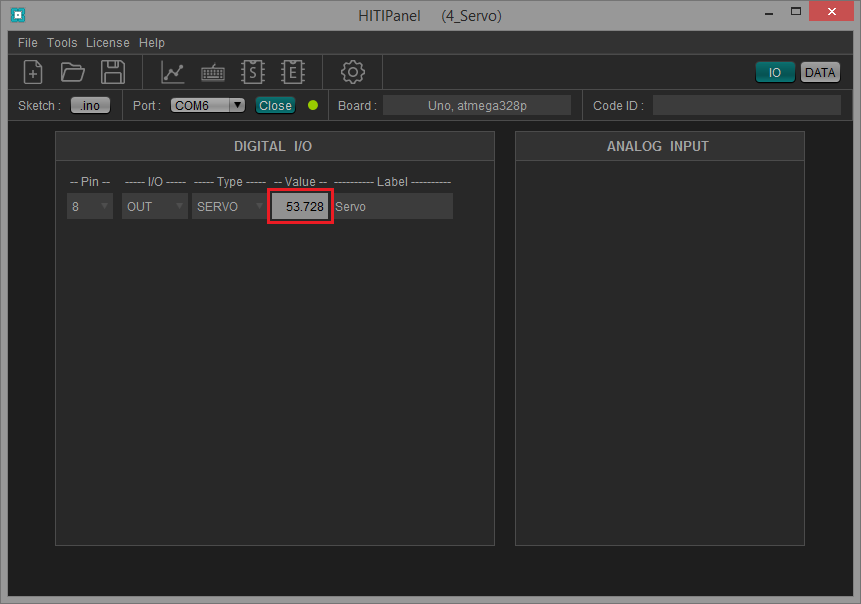Close the serial port connection
Screen dimensions: 861x604
pyautogui.click(x=275, y=105)
